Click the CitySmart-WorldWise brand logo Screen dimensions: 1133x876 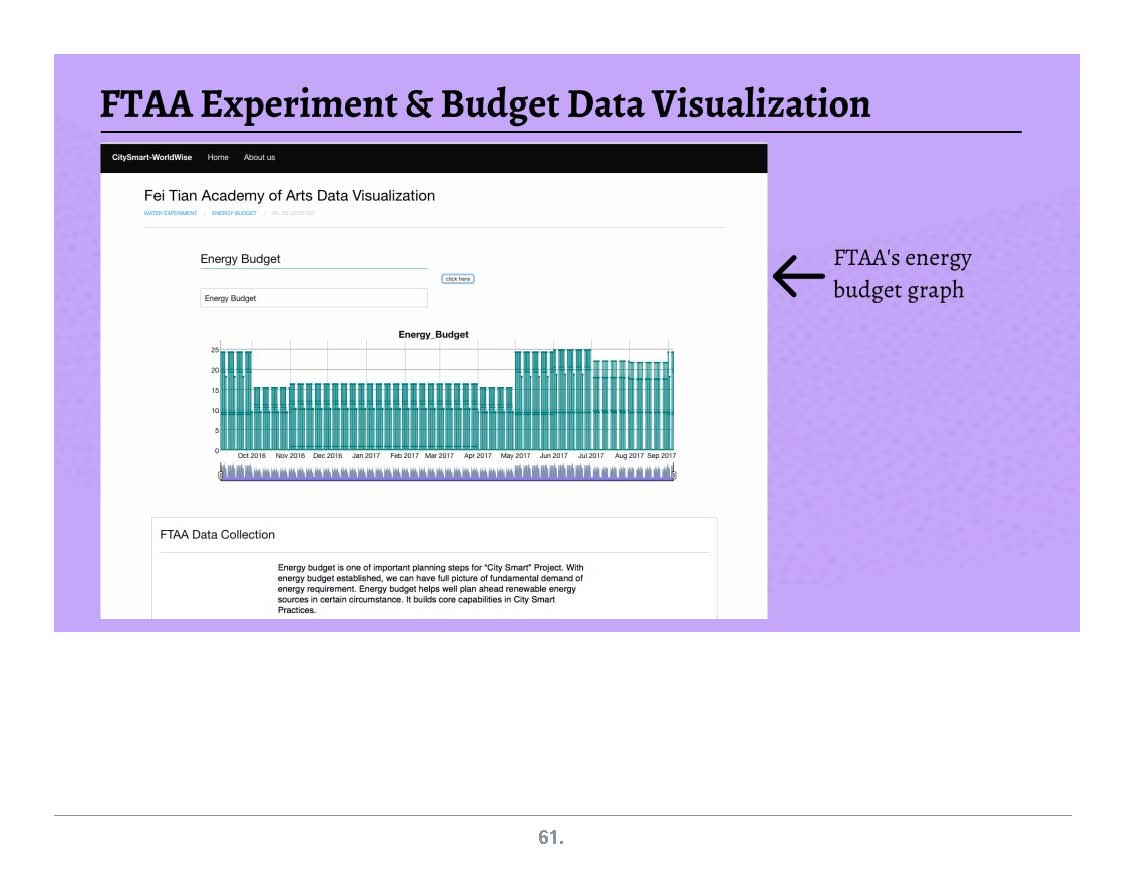(152, 158)
